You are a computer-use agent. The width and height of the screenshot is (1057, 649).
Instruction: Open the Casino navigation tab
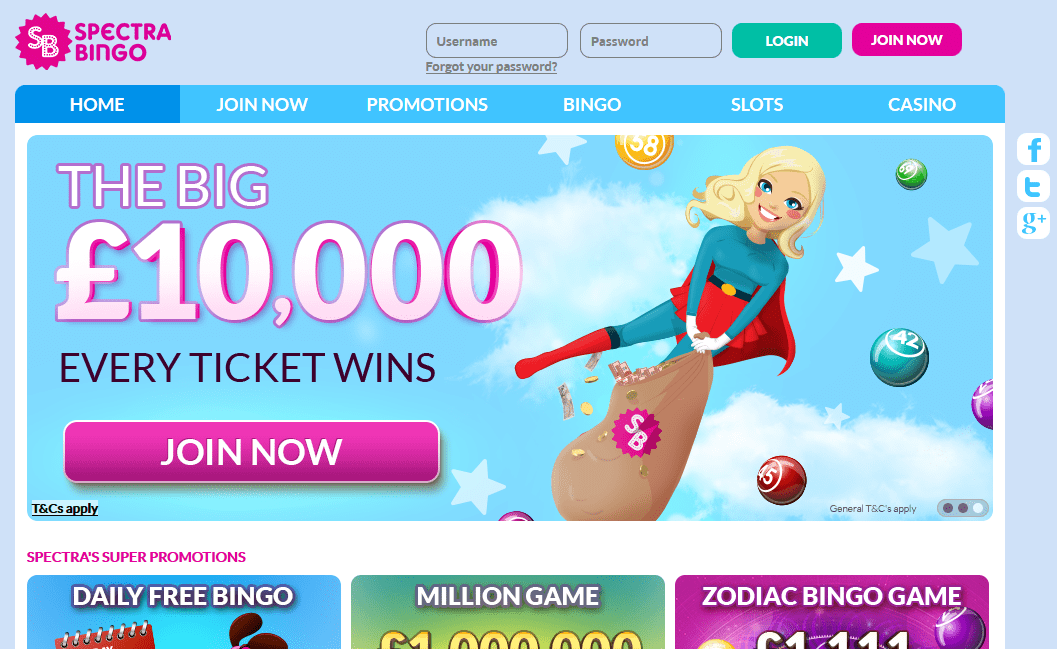922,104
